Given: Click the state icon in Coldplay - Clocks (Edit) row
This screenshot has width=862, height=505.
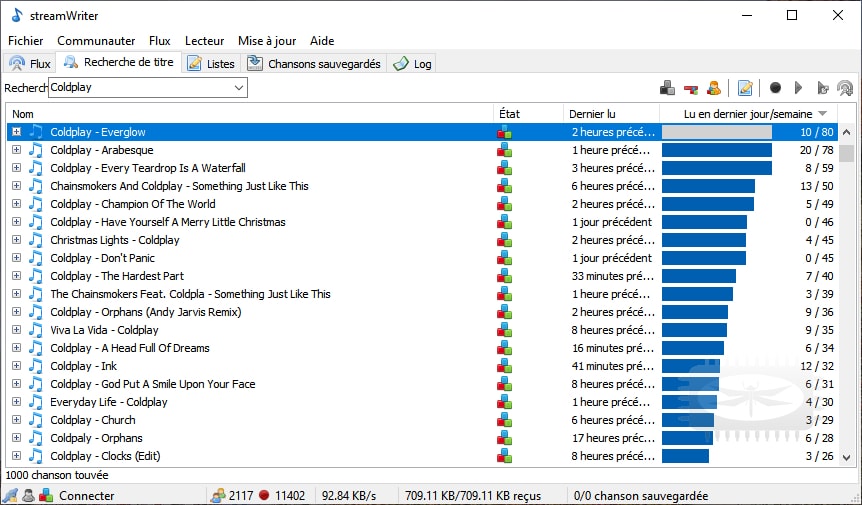Looking at the screenshot, I should pyautogui.click(x=505, y=456).
